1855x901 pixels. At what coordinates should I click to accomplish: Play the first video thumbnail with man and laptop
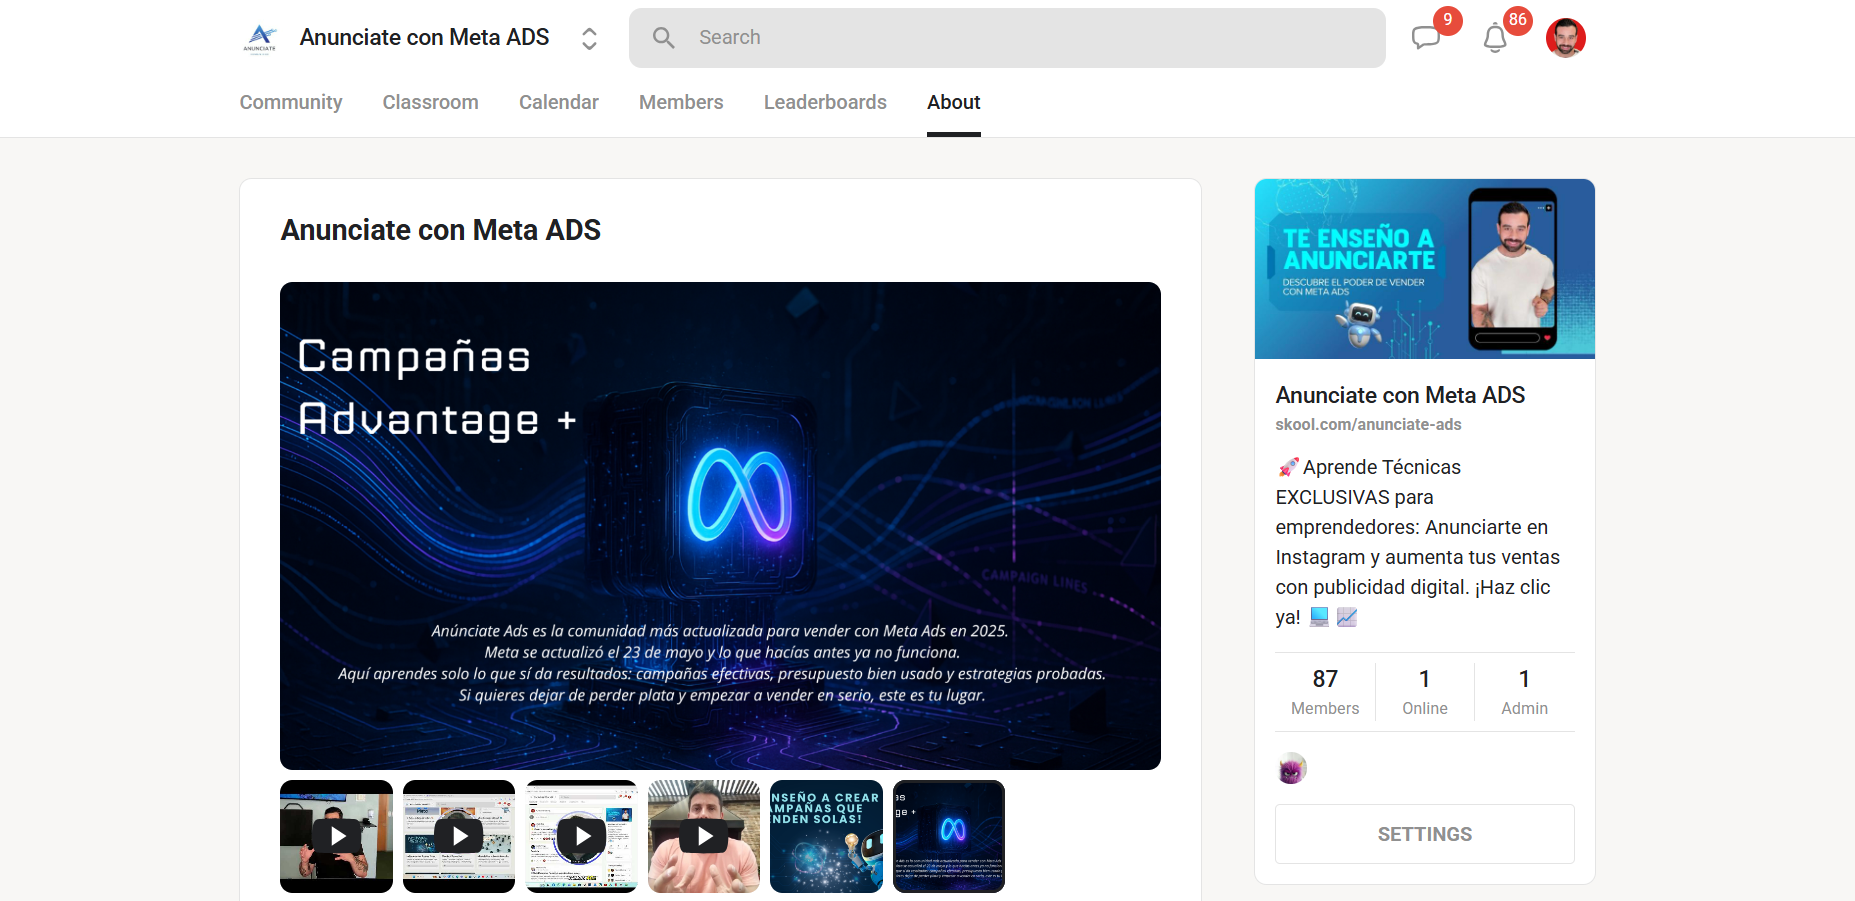click(x=336, y=836)
